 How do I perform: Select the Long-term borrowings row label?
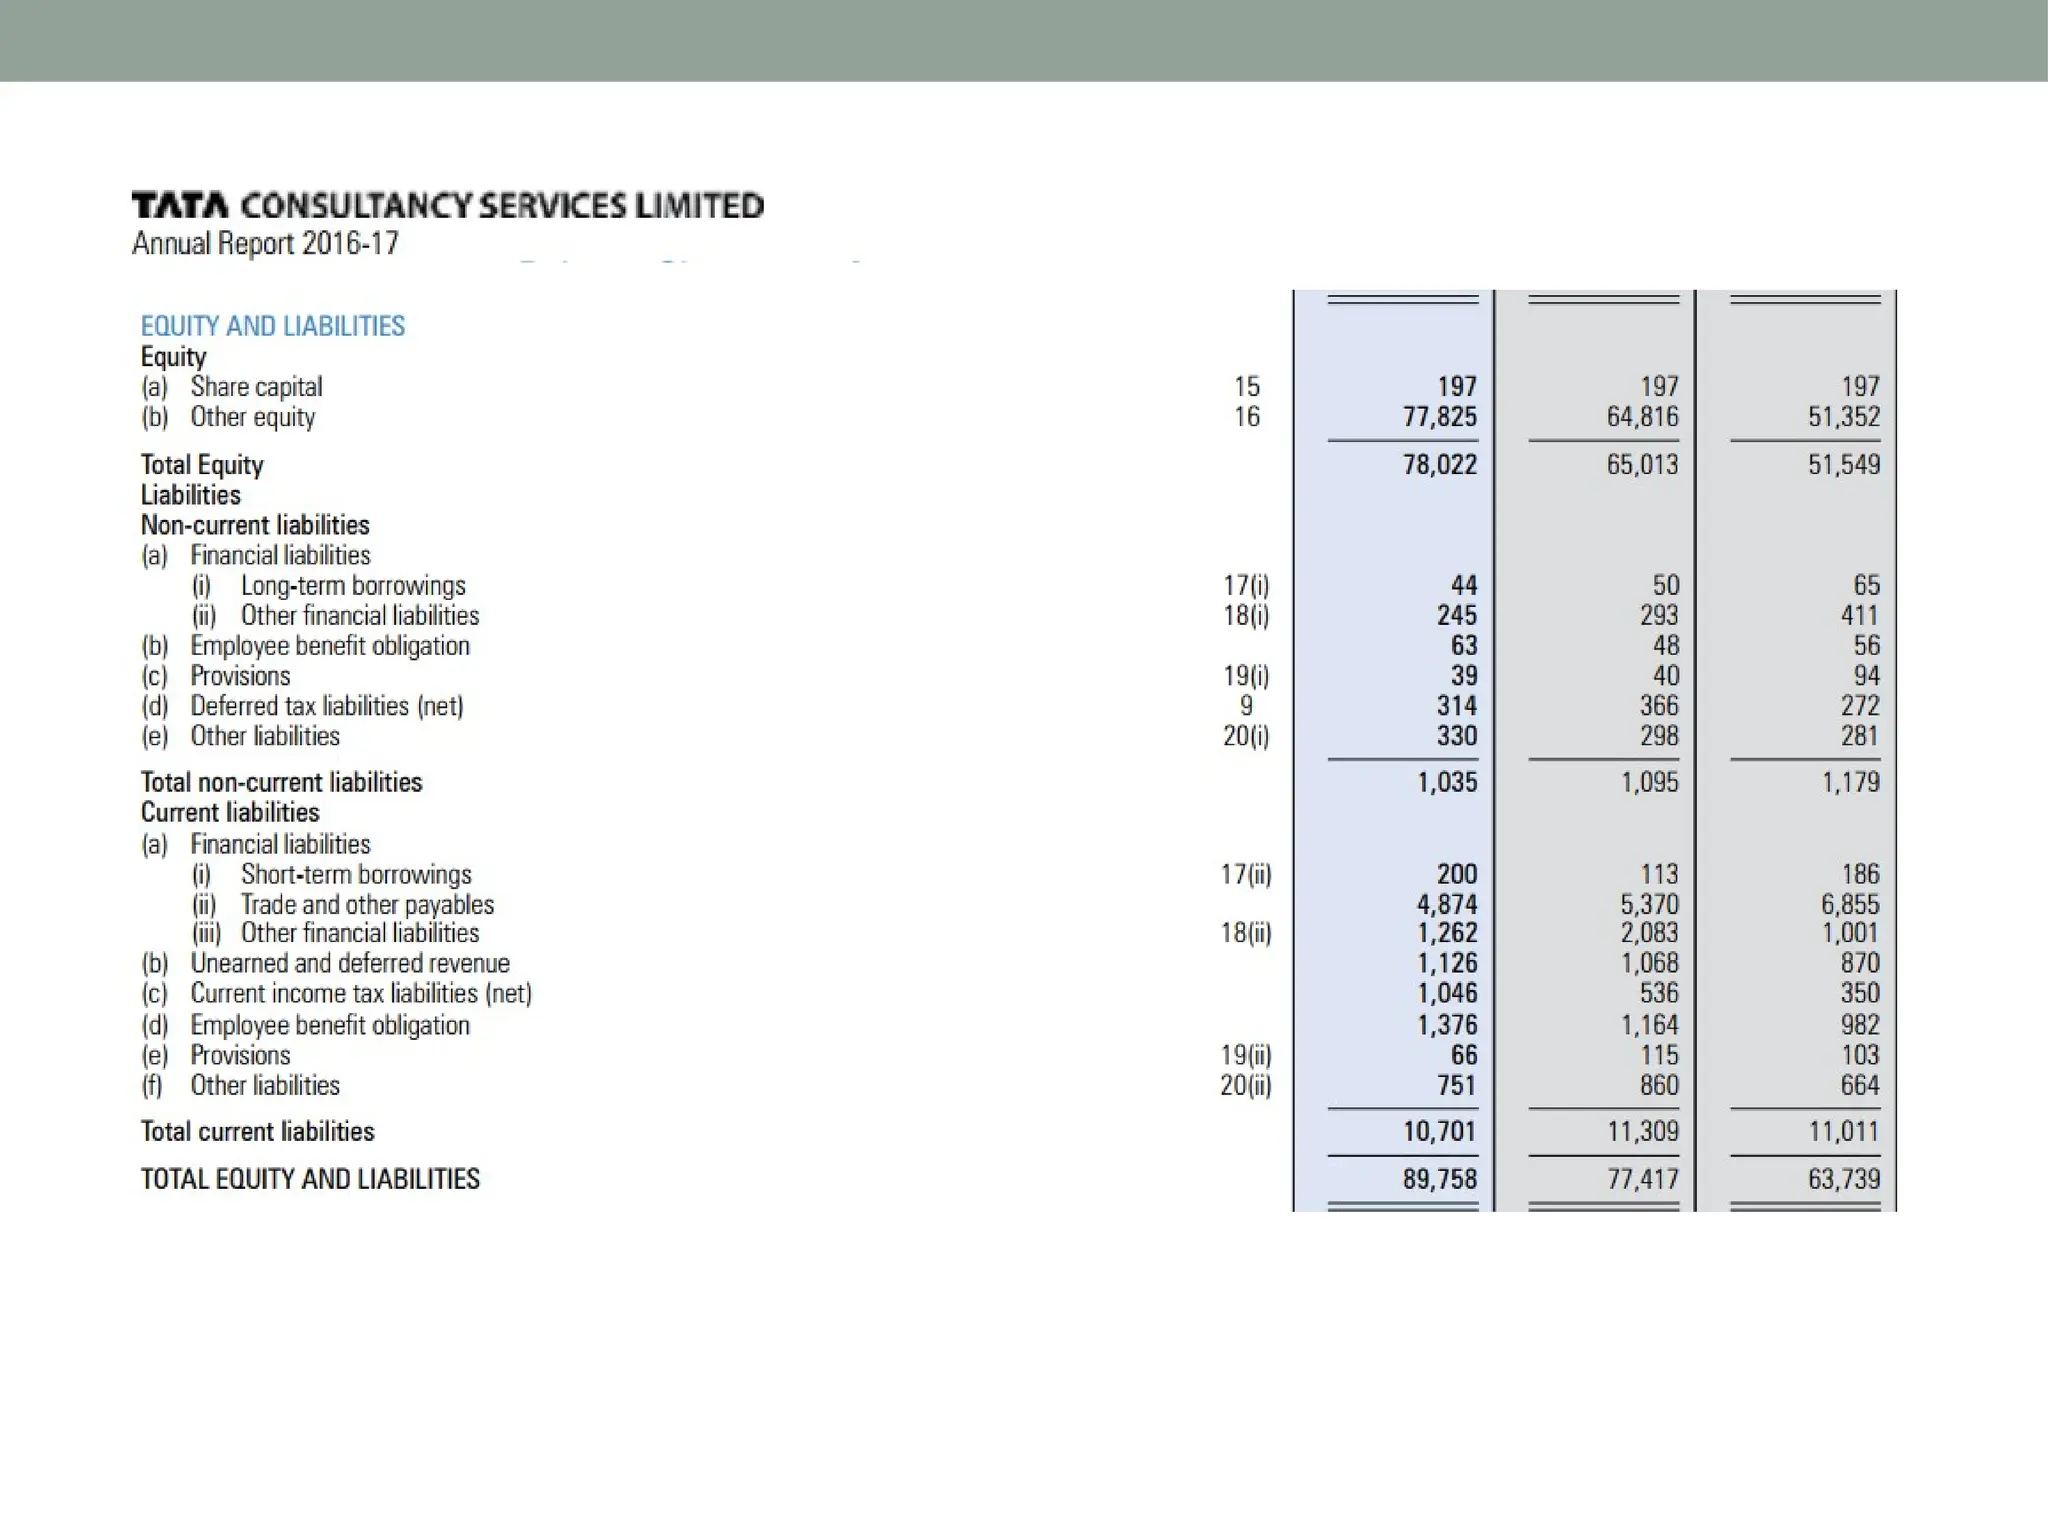click(353, 586)
